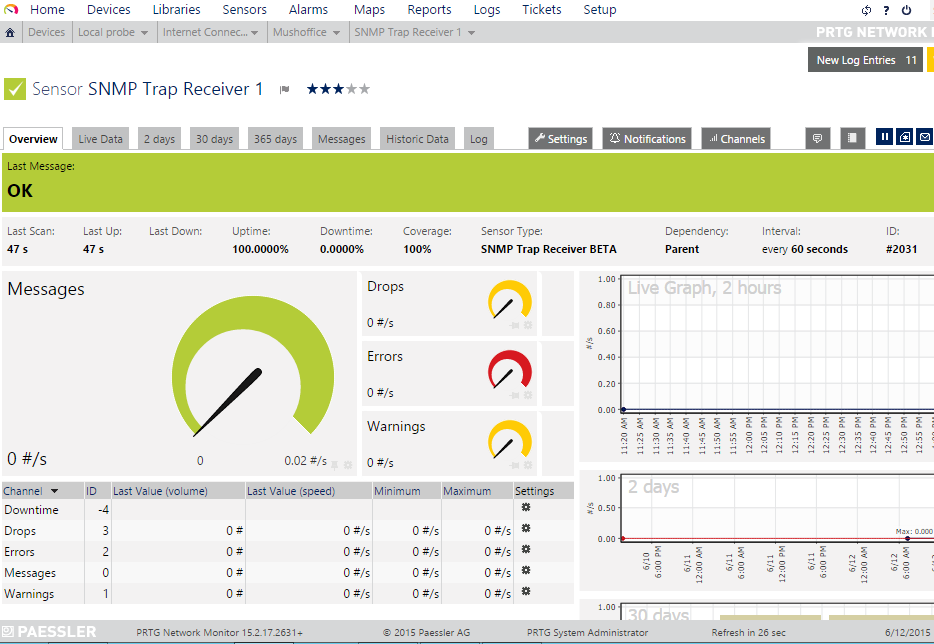Sort table by Channel column arrow
Image resolution: width=934 pixels, height=644 pixels.
pos(54,491)
